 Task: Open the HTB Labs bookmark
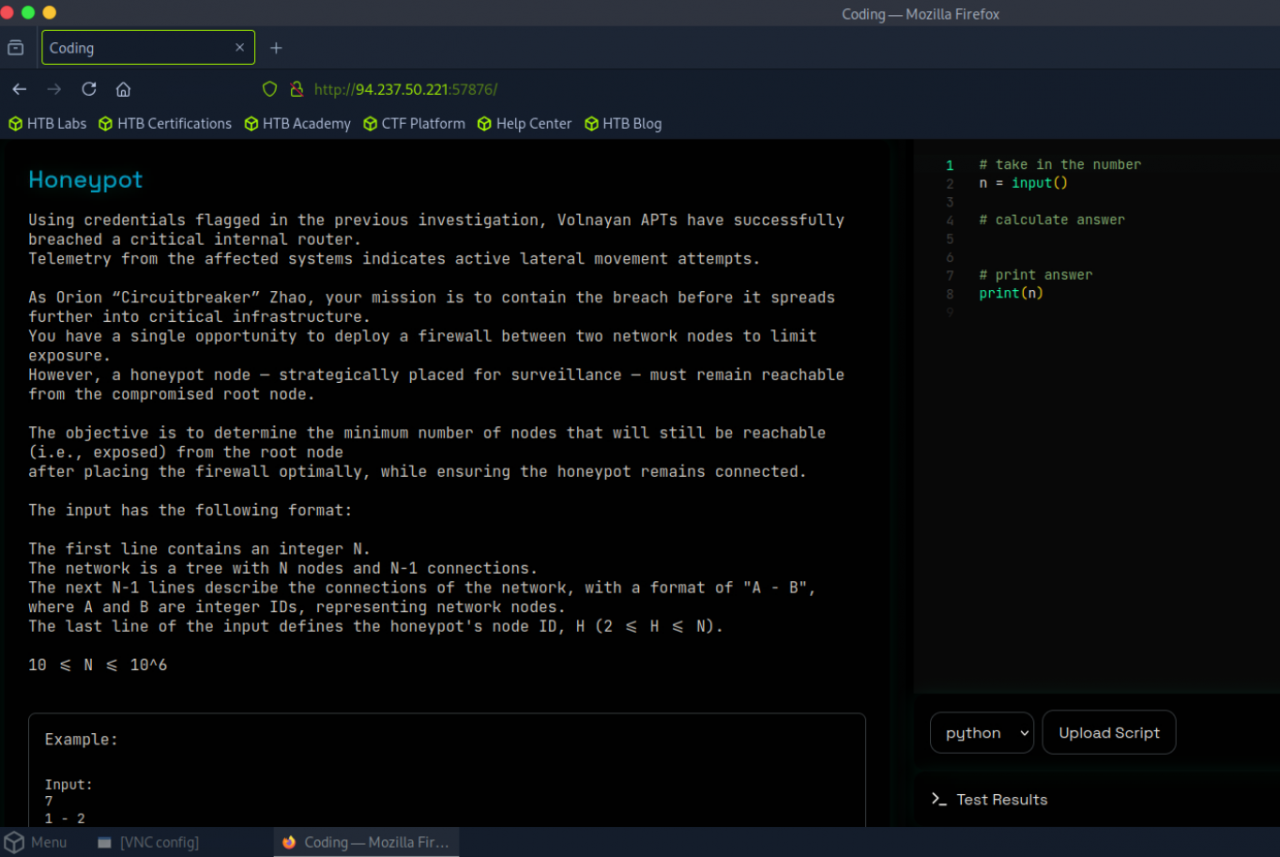click(48, 124)
